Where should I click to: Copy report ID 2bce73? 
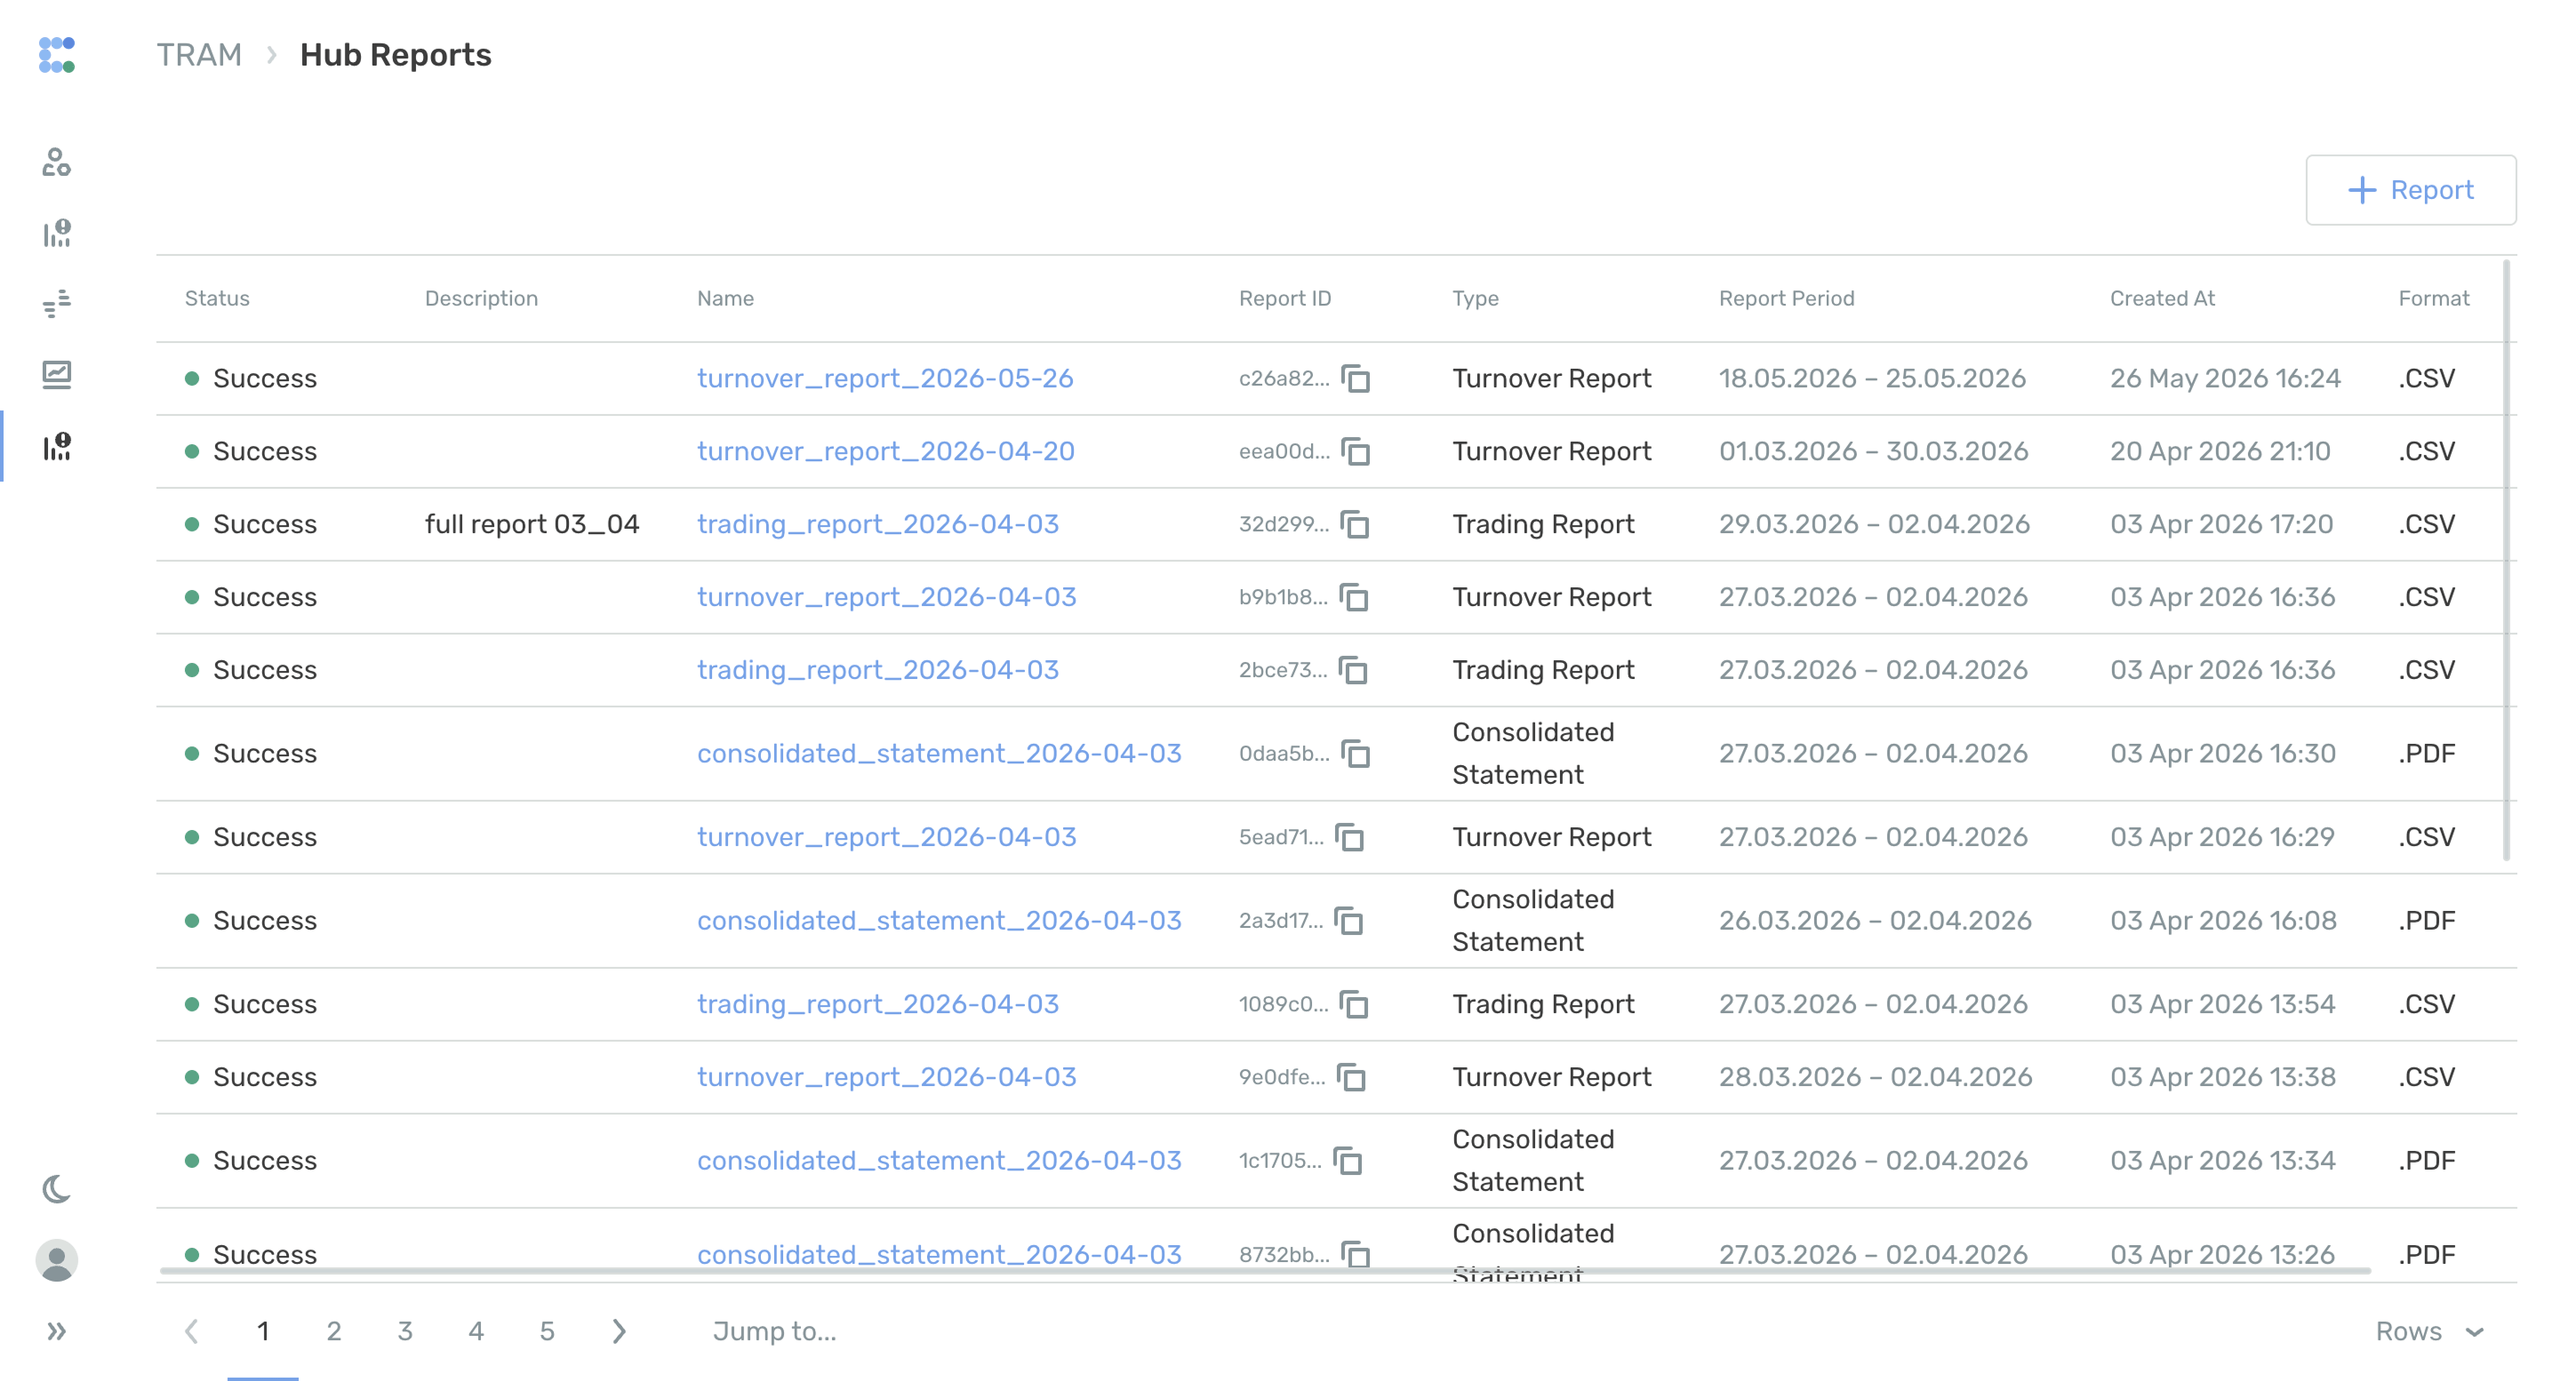coord(1353,671)
